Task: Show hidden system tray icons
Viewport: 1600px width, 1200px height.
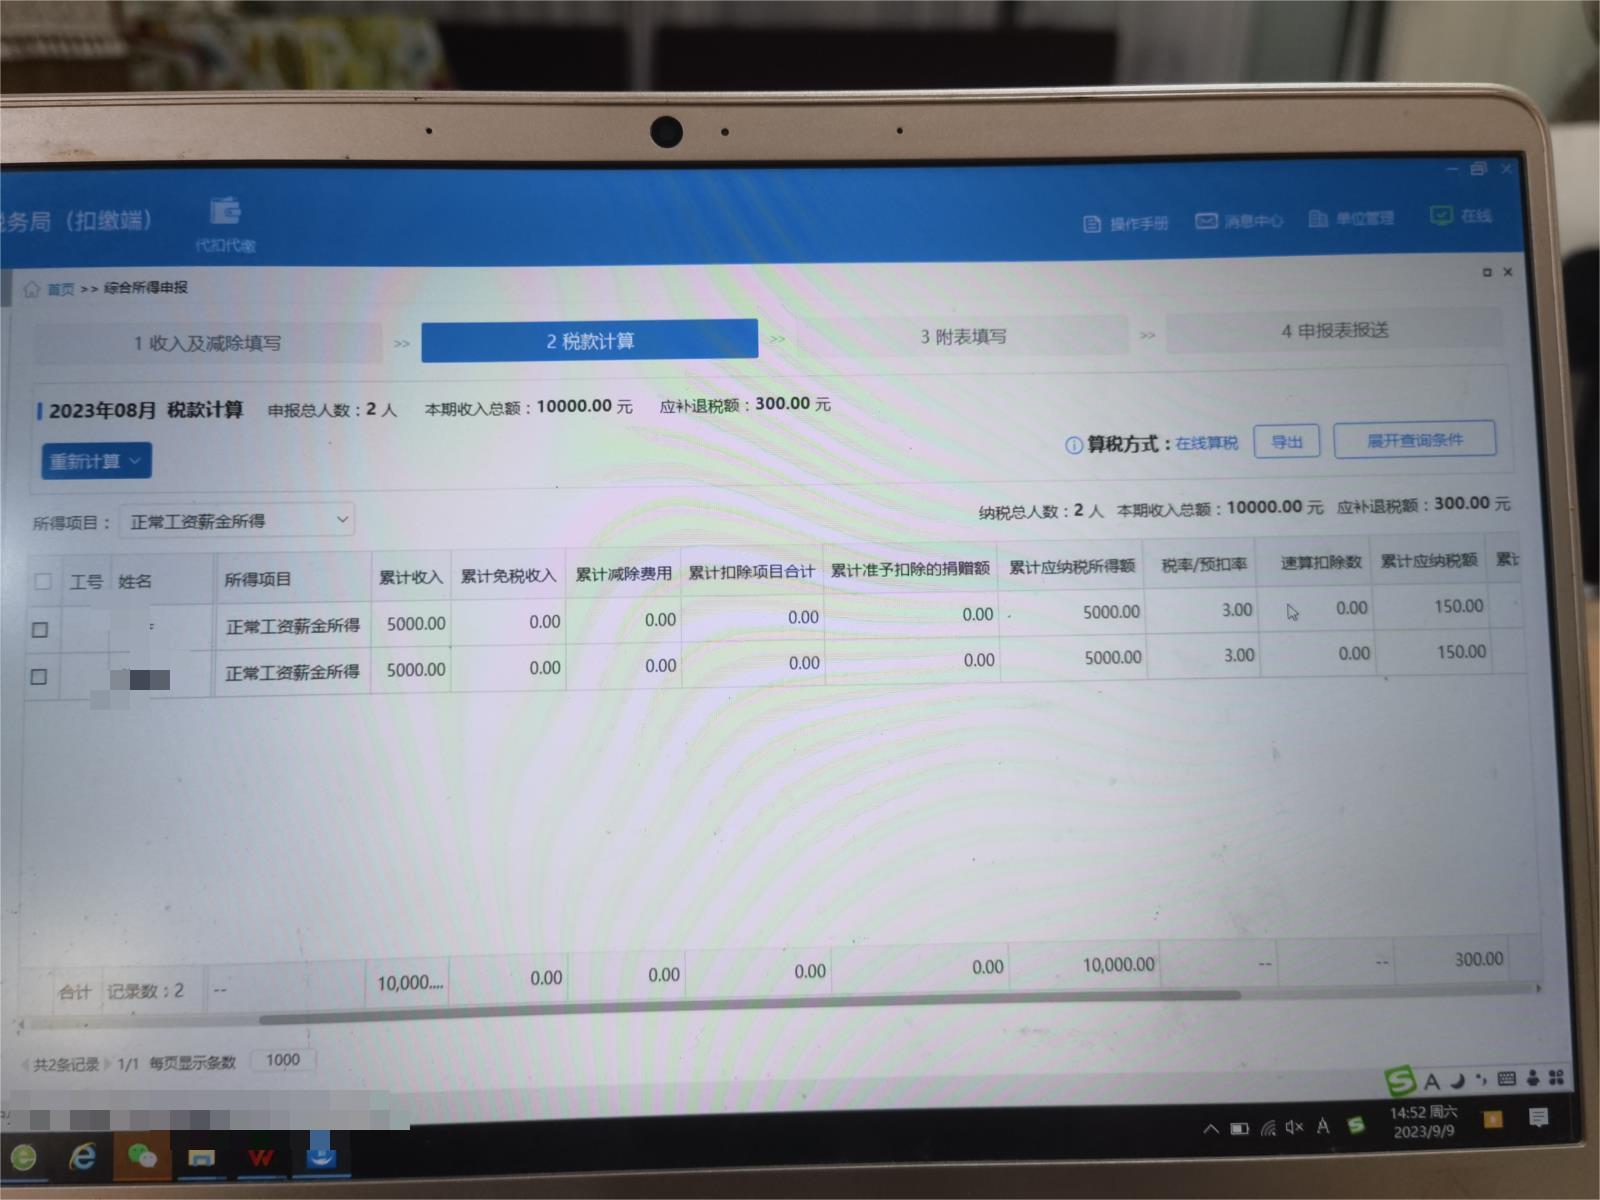Action: (x=1211, y=1129)
